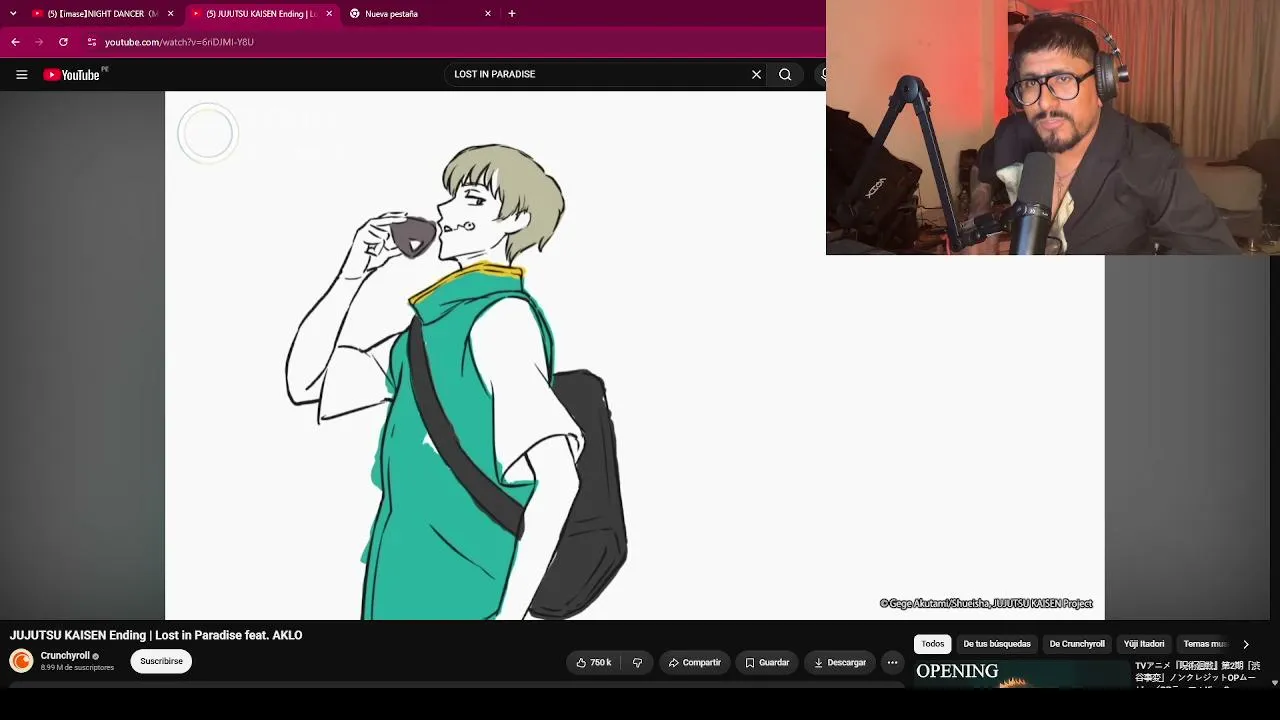The width and height of the screenshot is (1280, 720).
Task: Like the video with 750 k button
Action: (x=594, y=662)
